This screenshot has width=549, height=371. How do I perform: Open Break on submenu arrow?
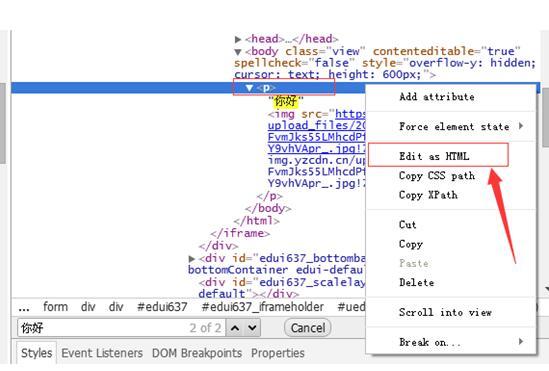coord(521,341)
